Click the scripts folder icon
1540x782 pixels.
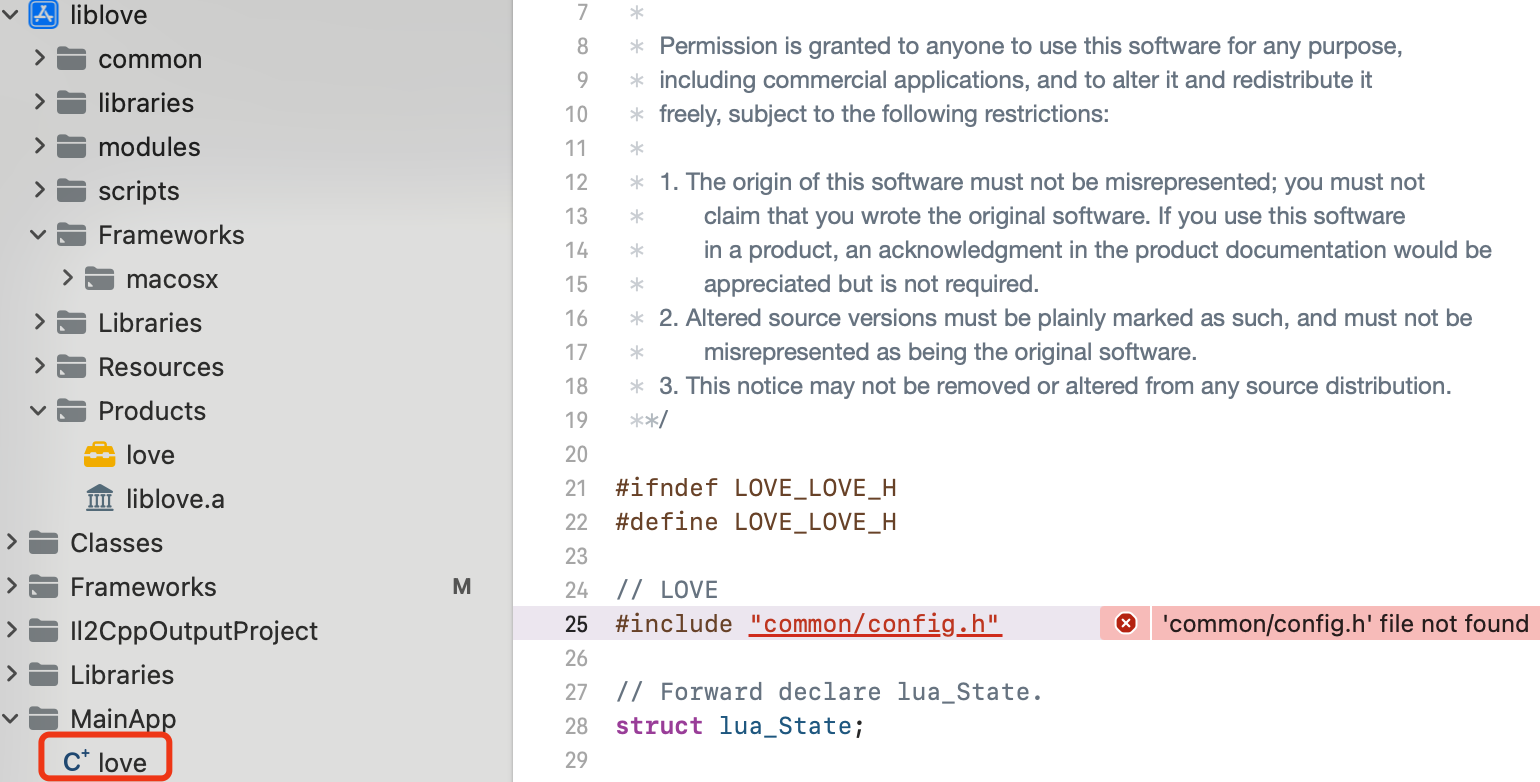pos(71,191)
